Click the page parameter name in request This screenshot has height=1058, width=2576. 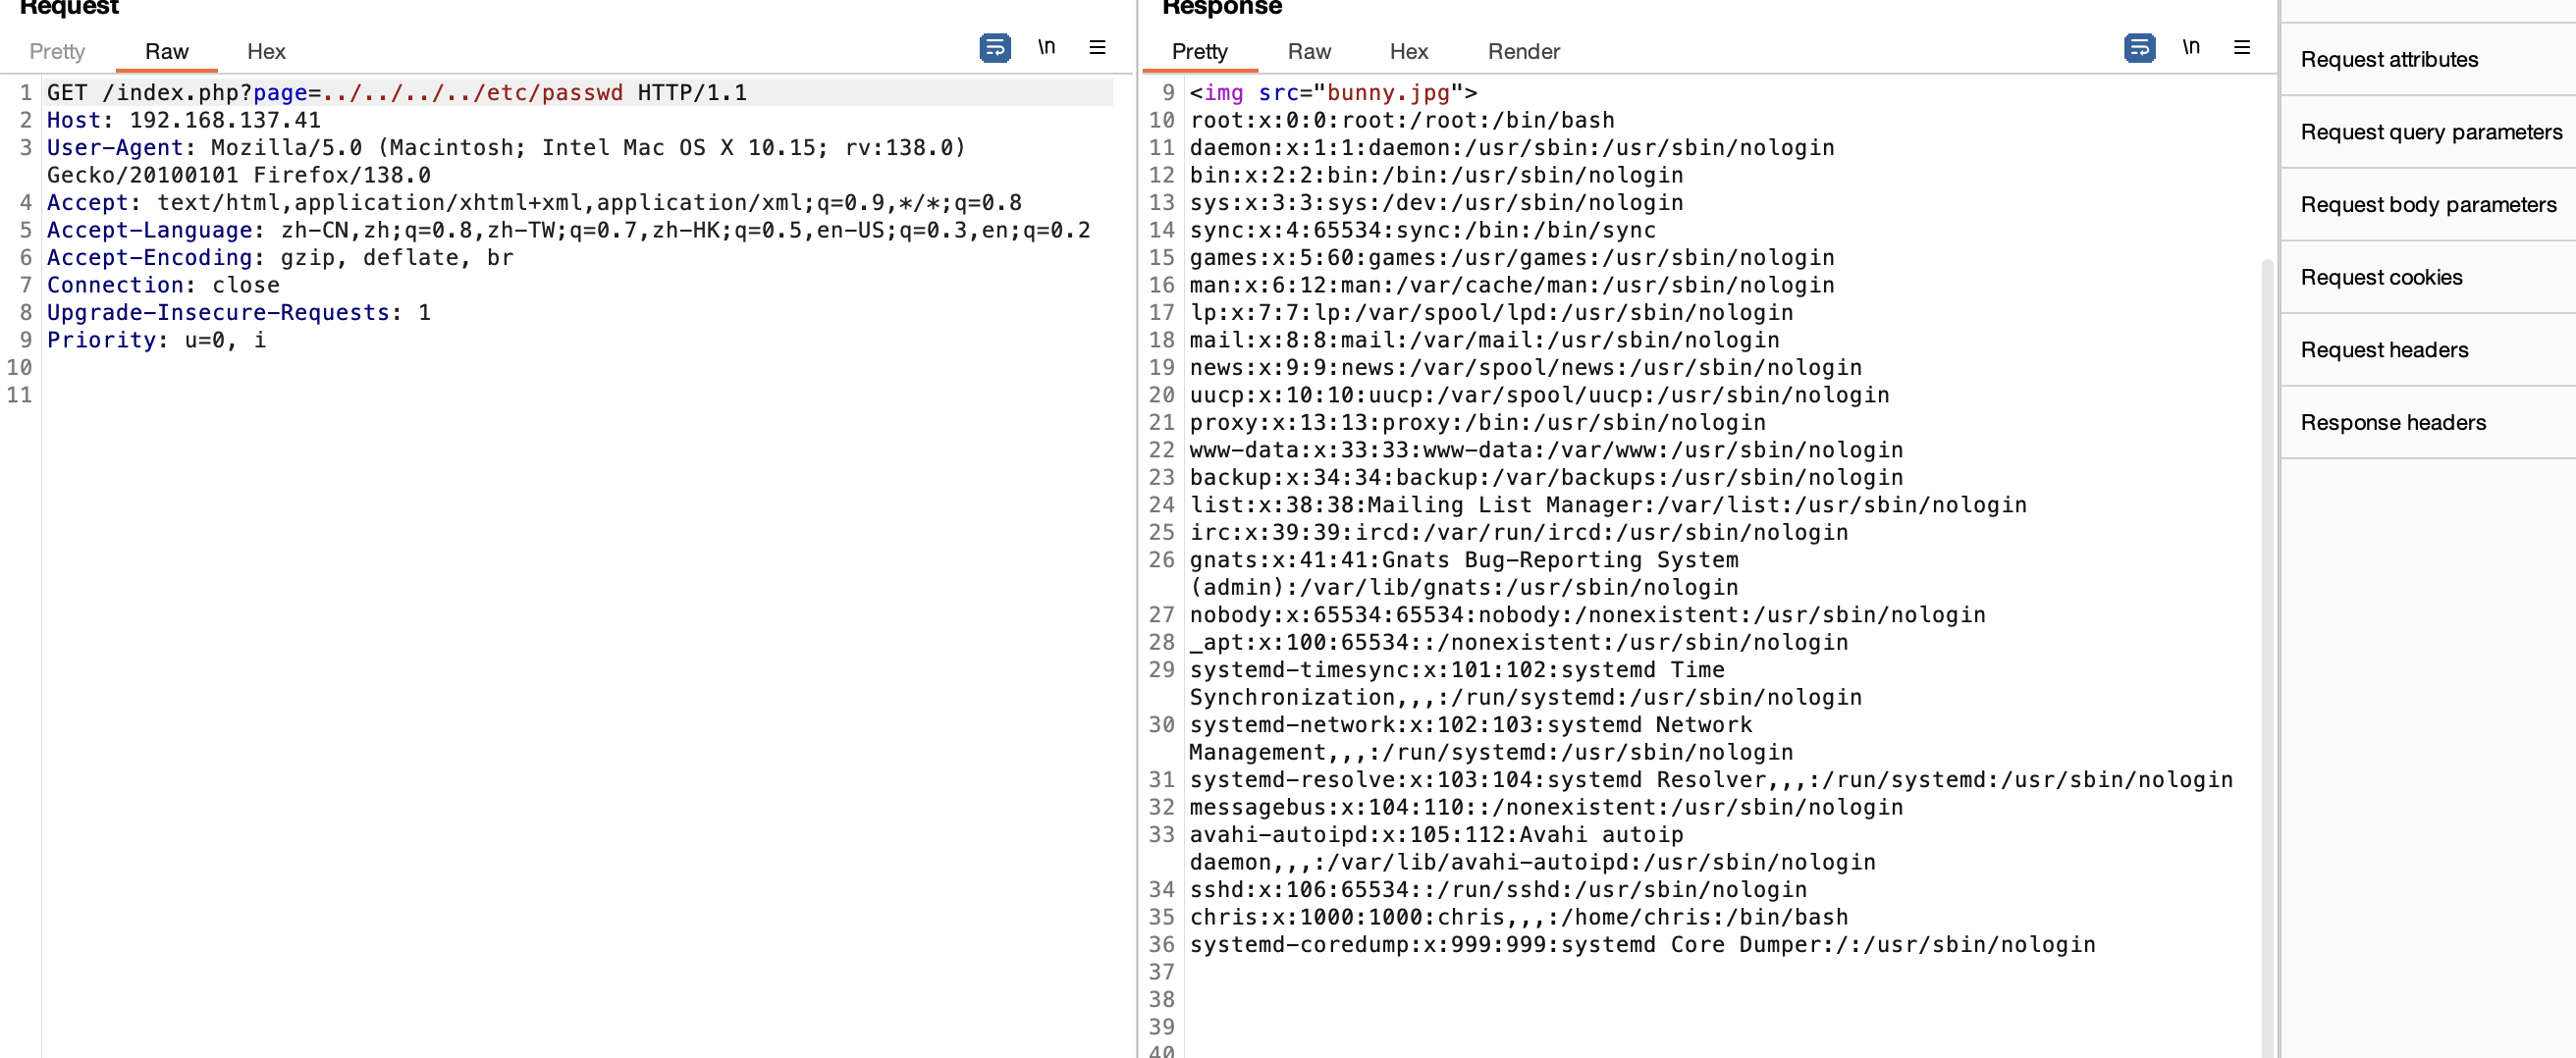point(280,93)
